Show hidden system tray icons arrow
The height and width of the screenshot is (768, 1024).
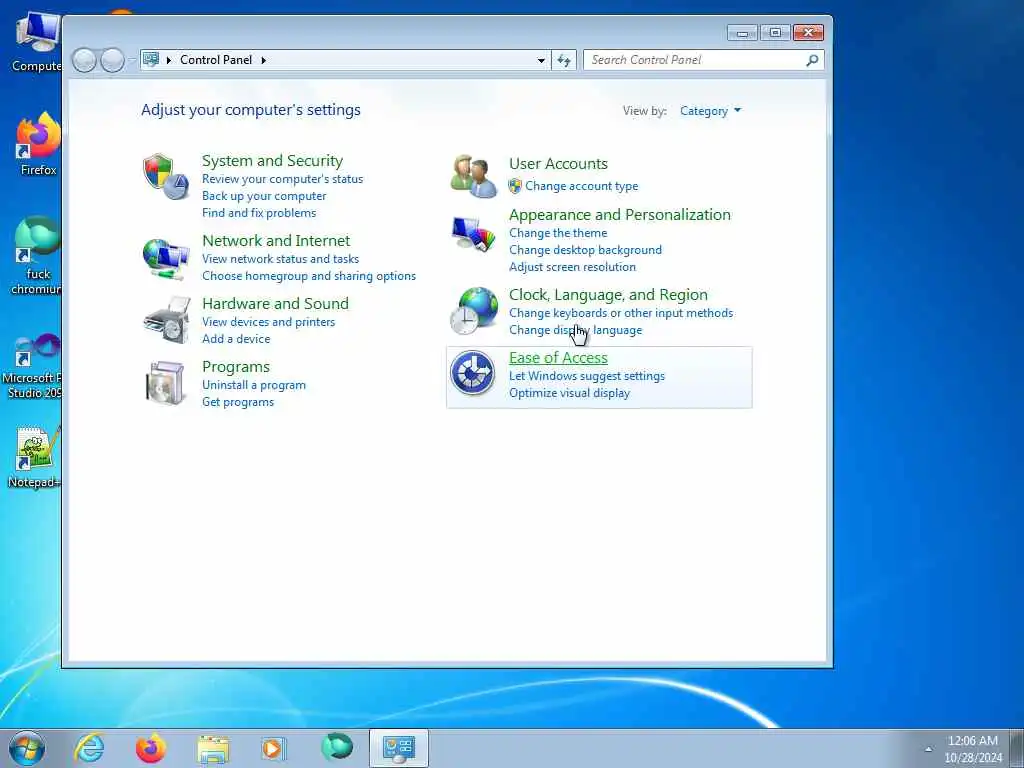(x=928, y=749)
